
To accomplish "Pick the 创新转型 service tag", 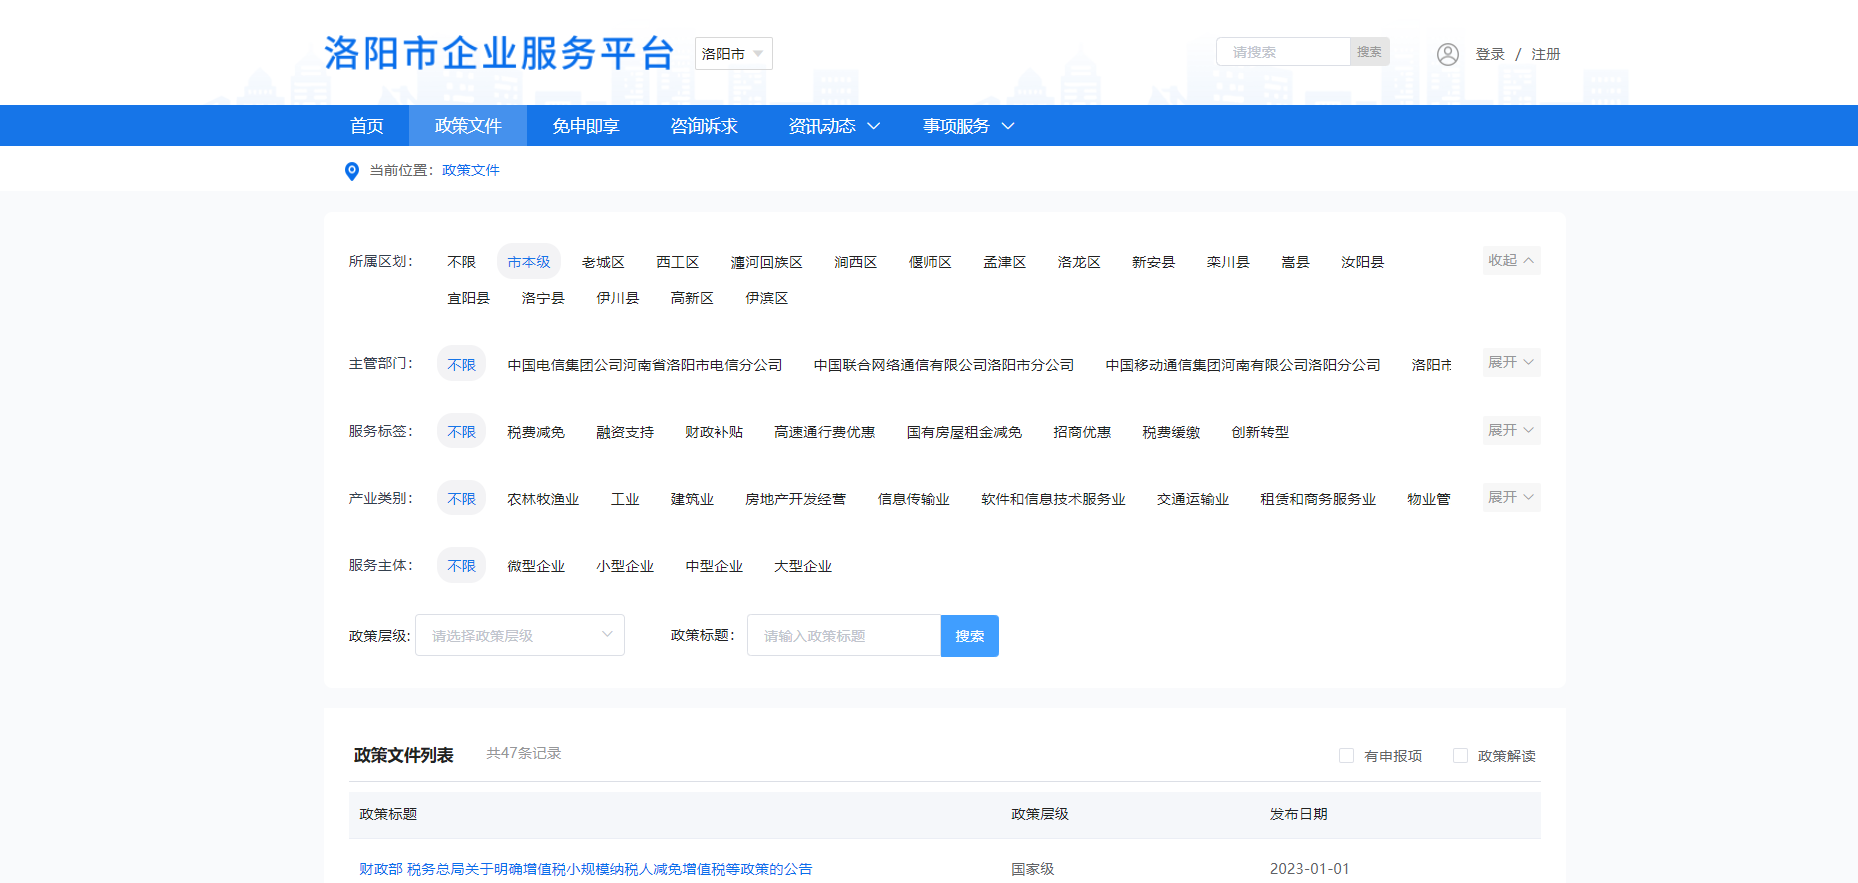I will tap(1260, 432).
